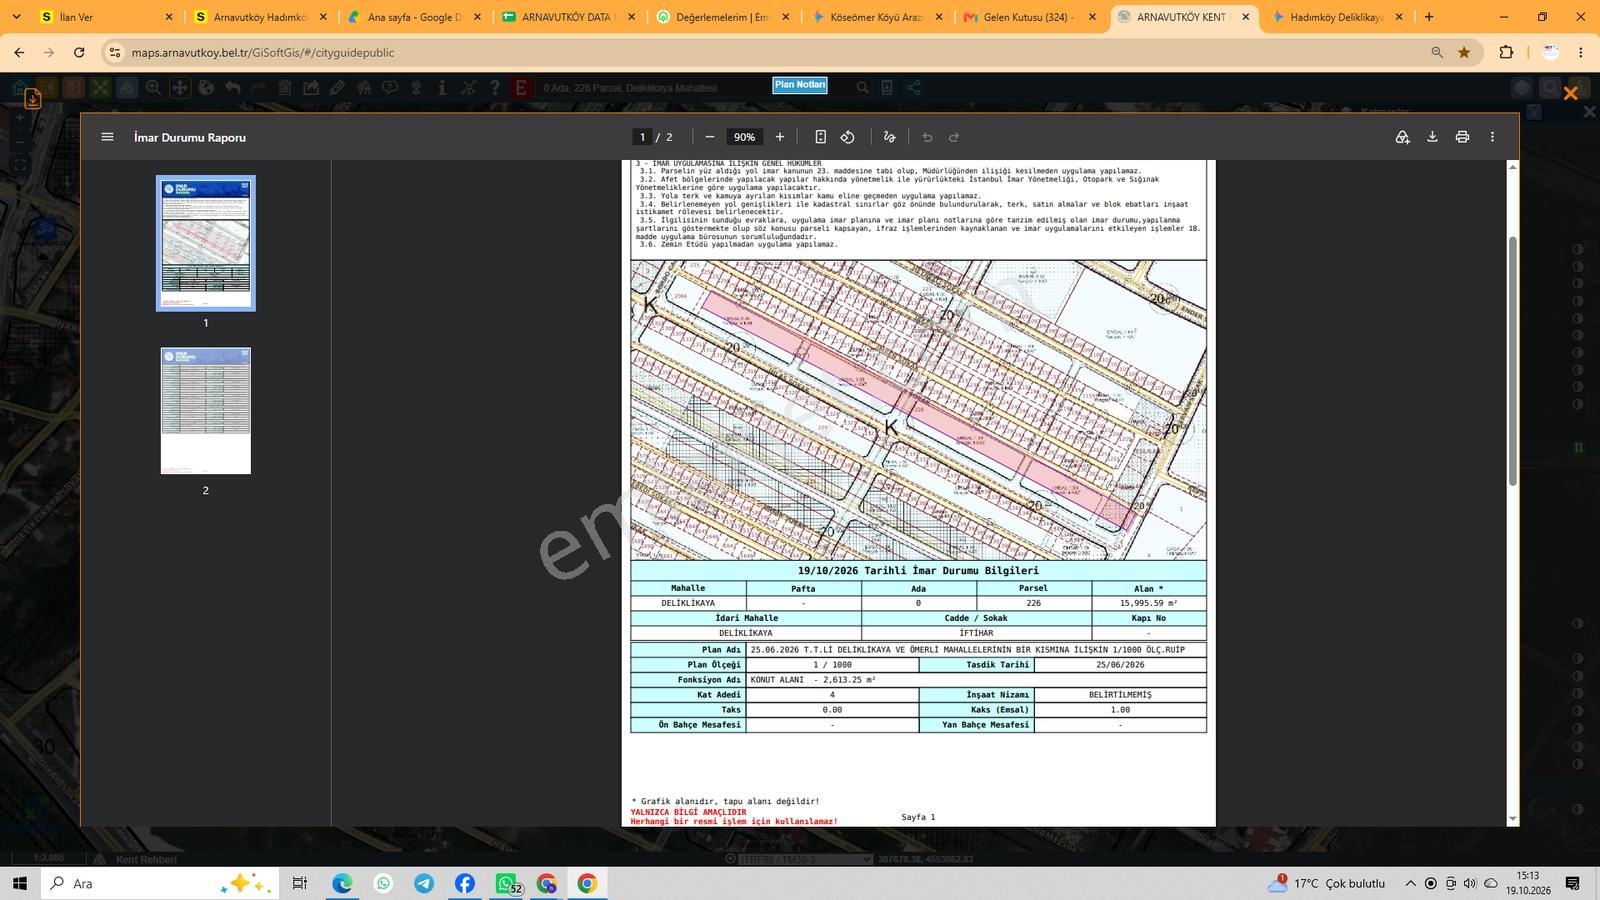Image resolution: width=1600 pixels, height=900 pixels.
Task: Click the browser address bar URL
Action: pos(263,53)
